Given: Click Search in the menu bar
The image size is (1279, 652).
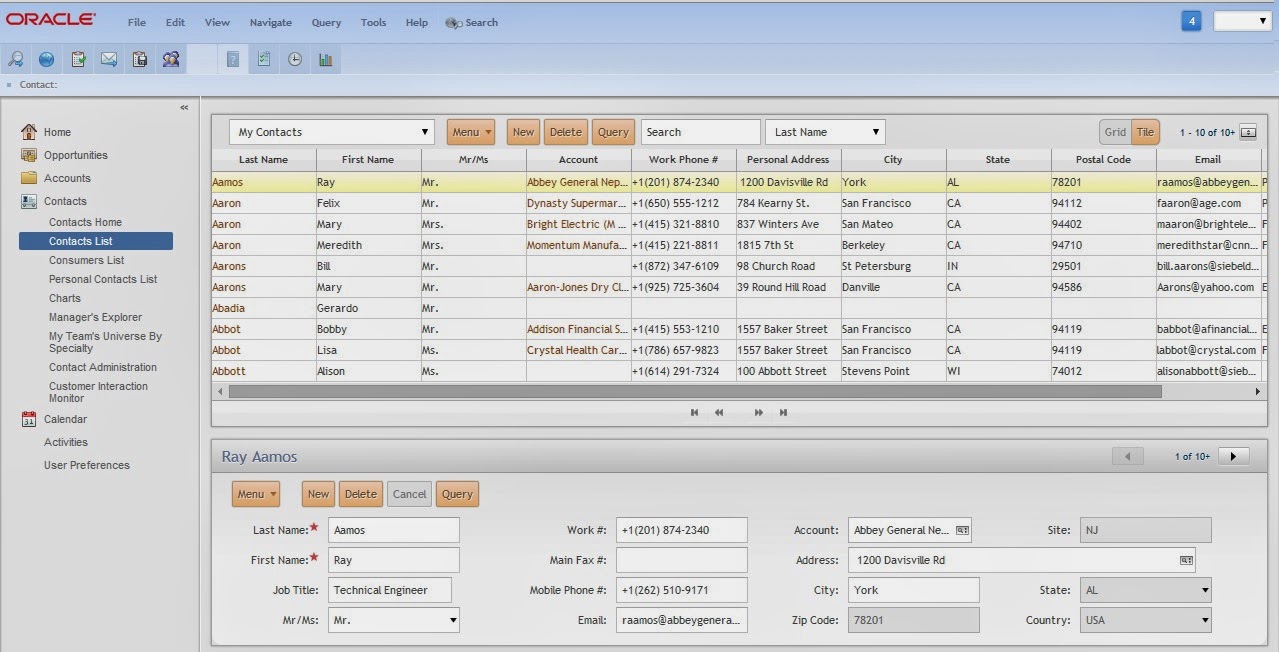Looking at the screenshot, I should click(471, 22).
